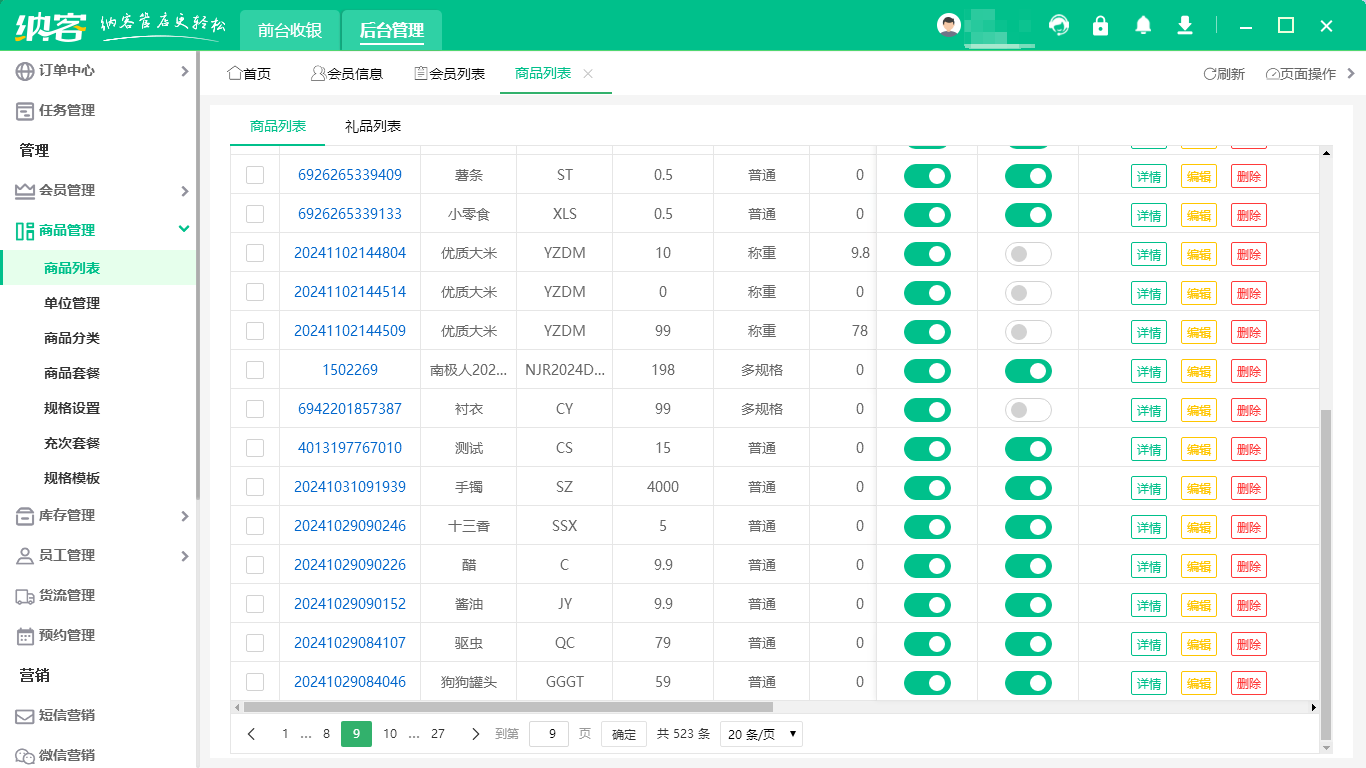
Task: Turn off first toggle in 薯条 row
Action: tap(927, 176)
